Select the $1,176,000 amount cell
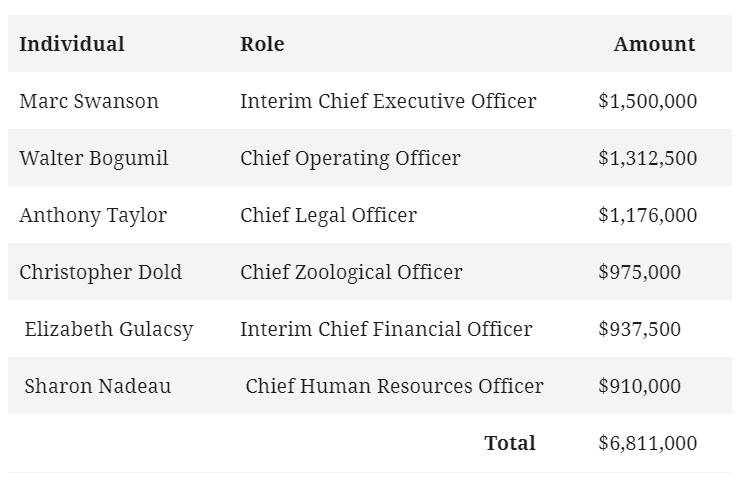 click(648, 215)
